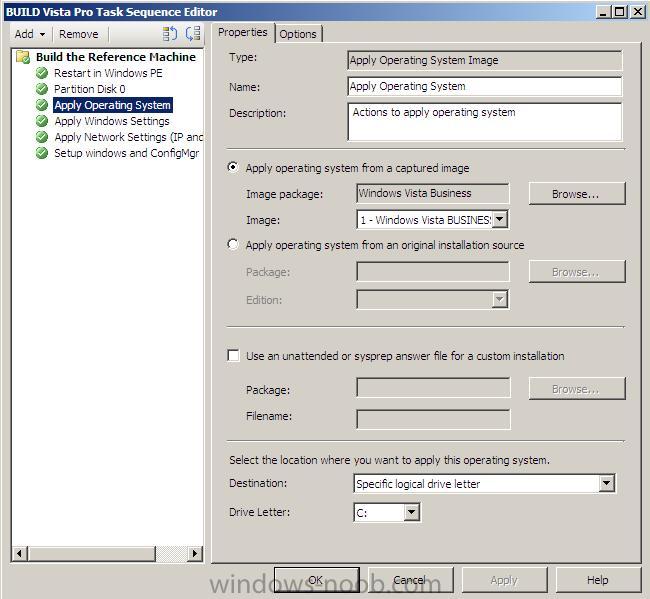Image resolution: width=650 pixels, height=599 pixels.
Task: Click green check icon beside Apply Operating System
Action: (42, 105)
